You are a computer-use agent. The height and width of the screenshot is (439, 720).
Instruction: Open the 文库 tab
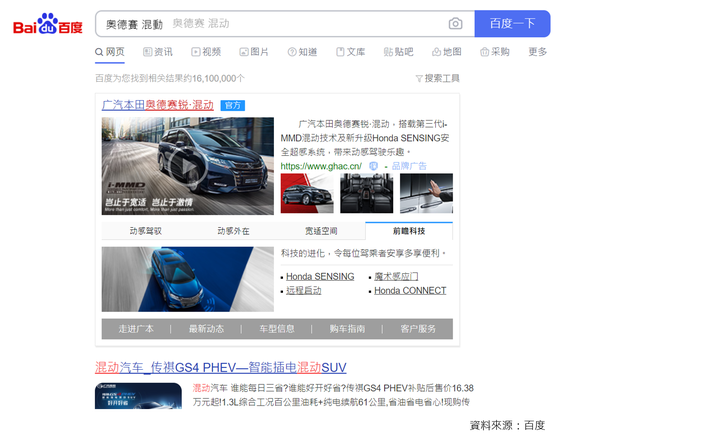(x=350, y=52)
